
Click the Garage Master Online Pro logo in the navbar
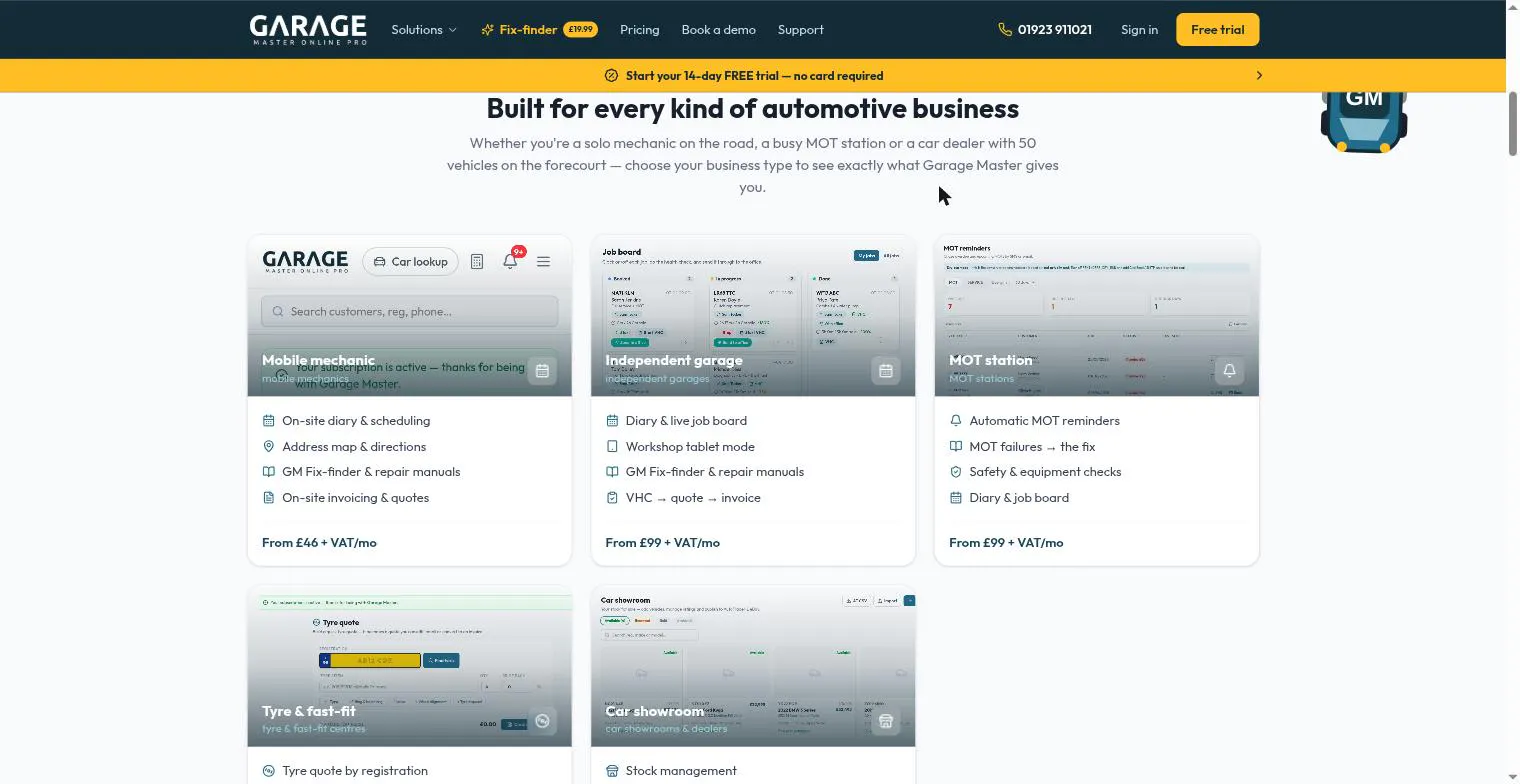tap(308, 30)
